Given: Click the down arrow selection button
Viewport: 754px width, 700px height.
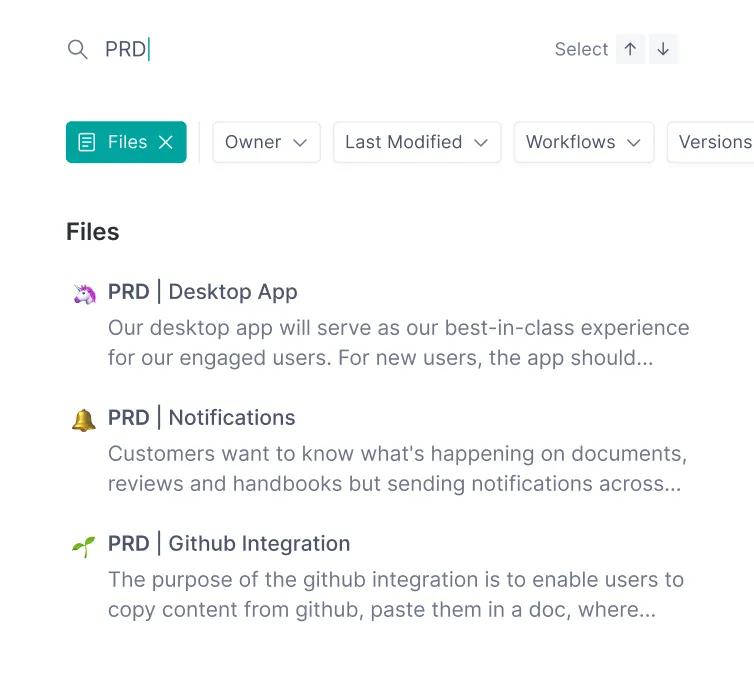Looking at the screenshot, I should (x=663, y=49).
